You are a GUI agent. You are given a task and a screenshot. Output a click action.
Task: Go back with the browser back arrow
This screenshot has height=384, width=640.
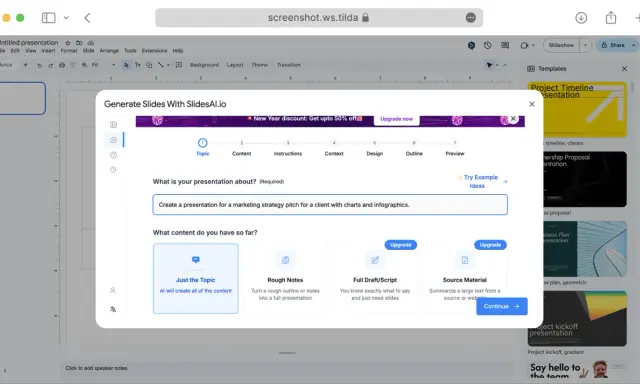click(x=87, y=18)
